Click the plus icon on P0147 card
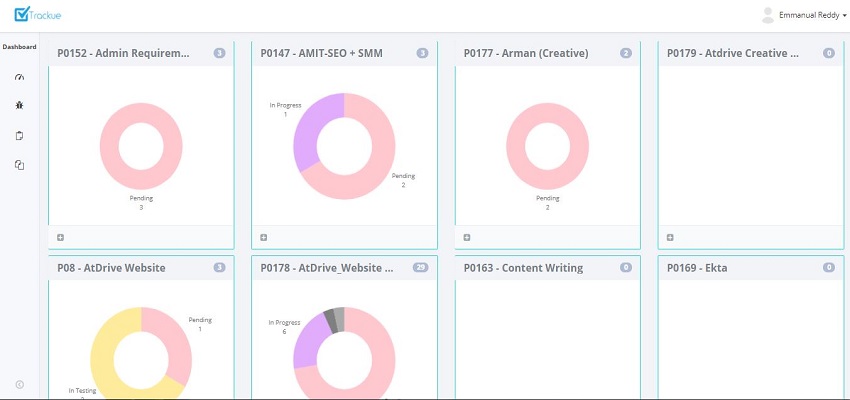This screenshot has width=850, height=400. (x=263, y=237)
